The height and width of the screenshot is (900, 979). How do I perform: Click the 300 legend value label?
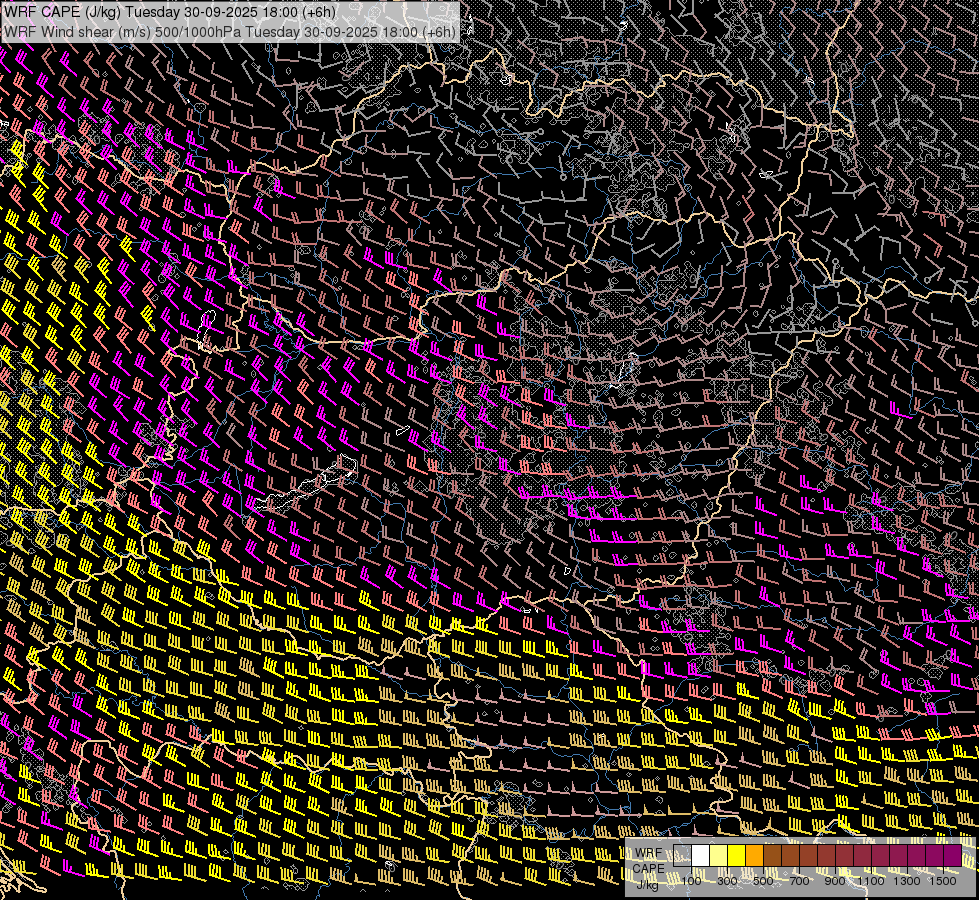point(727,881)
